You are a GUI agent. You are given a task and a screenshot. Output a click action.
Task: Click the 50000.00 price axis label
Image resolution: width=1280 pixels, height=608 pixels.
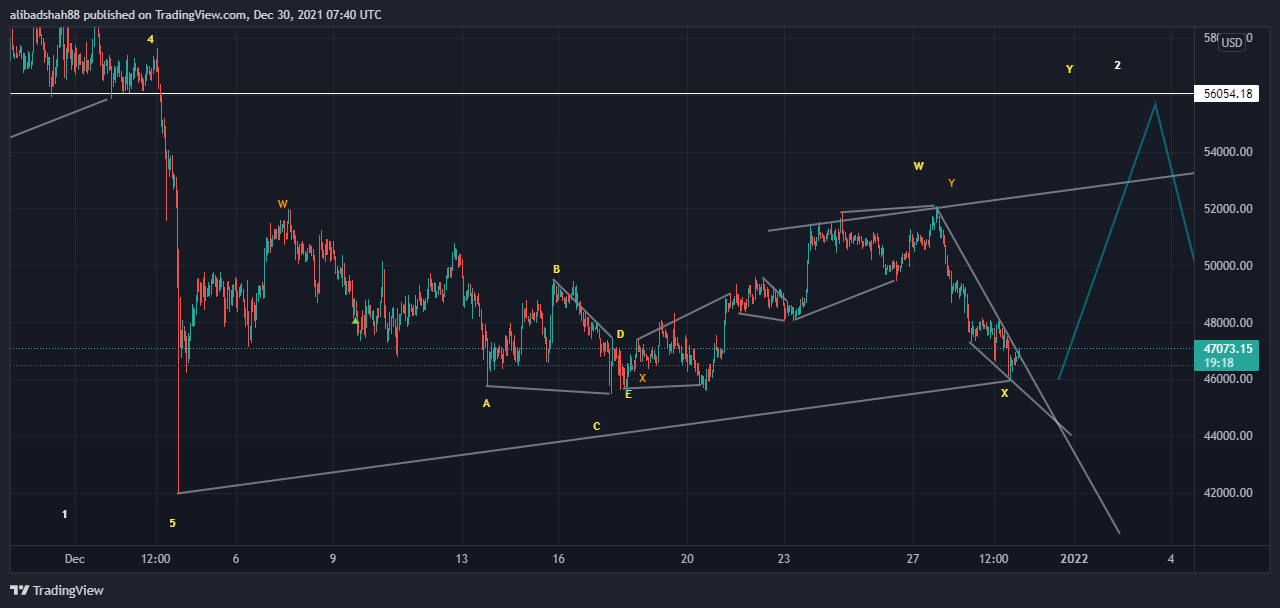click(1227, 266)
